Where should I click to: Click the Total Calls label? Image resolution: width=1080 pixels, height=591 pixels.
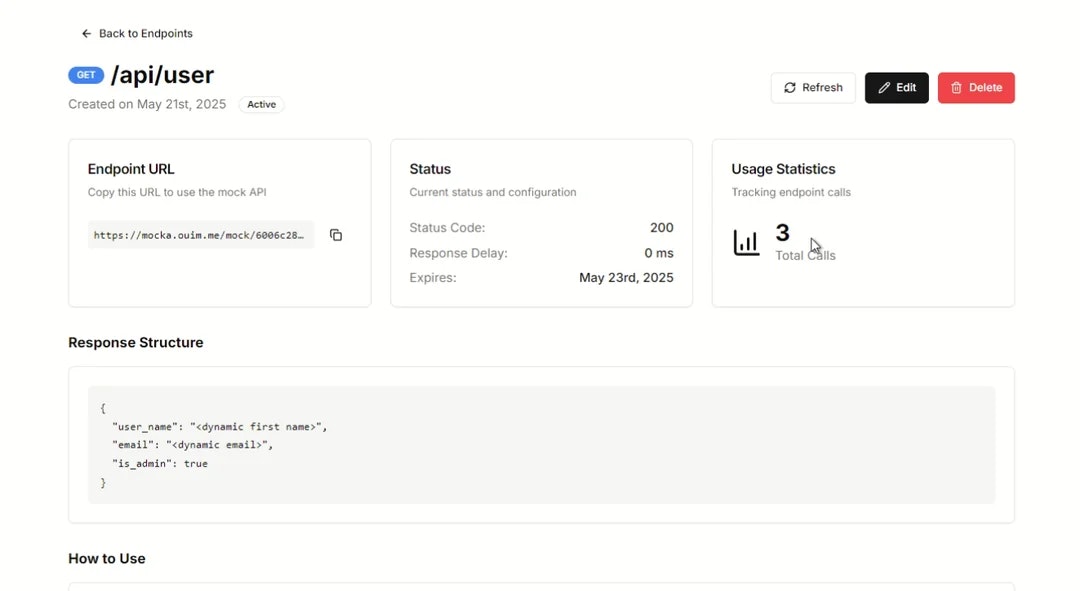tap(805, 256)
